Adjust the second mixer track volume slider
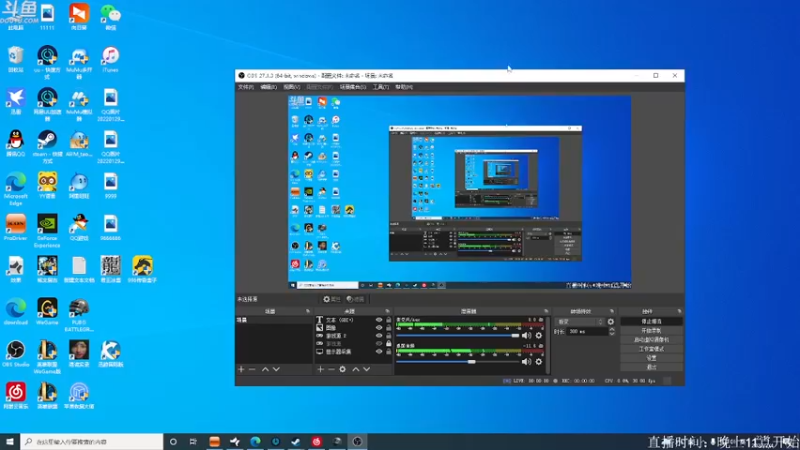The image size is (800, 450). [x=458, y=362]
